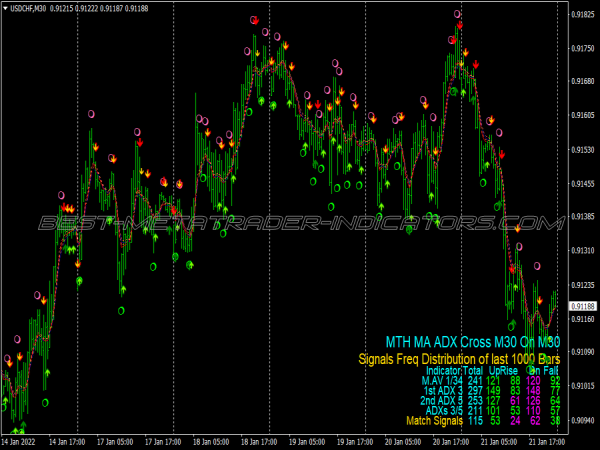Screen dimensions: 600x450
Task: Select the 20 Jan 05:00 time label
Action: [x=403, y=442]
